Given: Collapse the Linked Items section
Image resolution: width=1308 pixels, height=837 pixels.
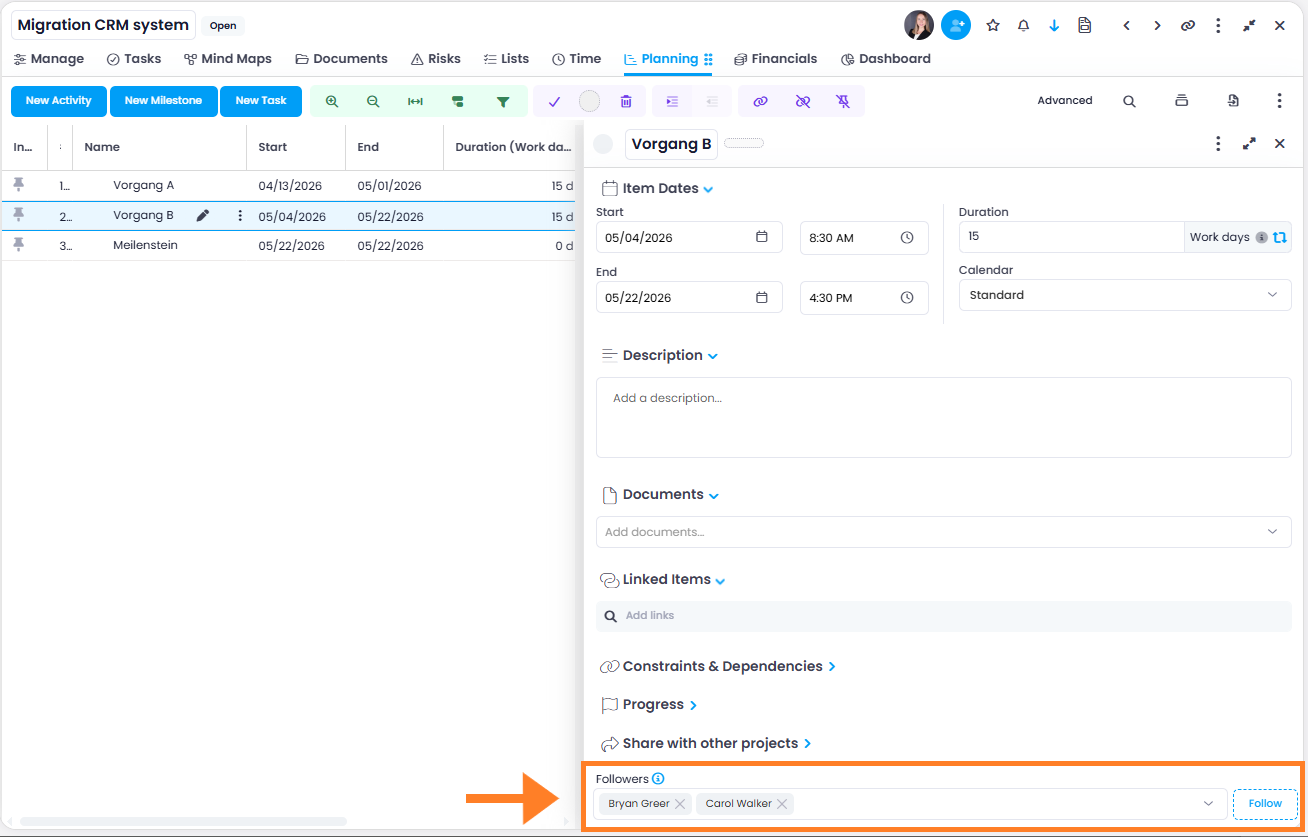Looking at the screenshot, I should pyautogui.click(x=720, y=580).
